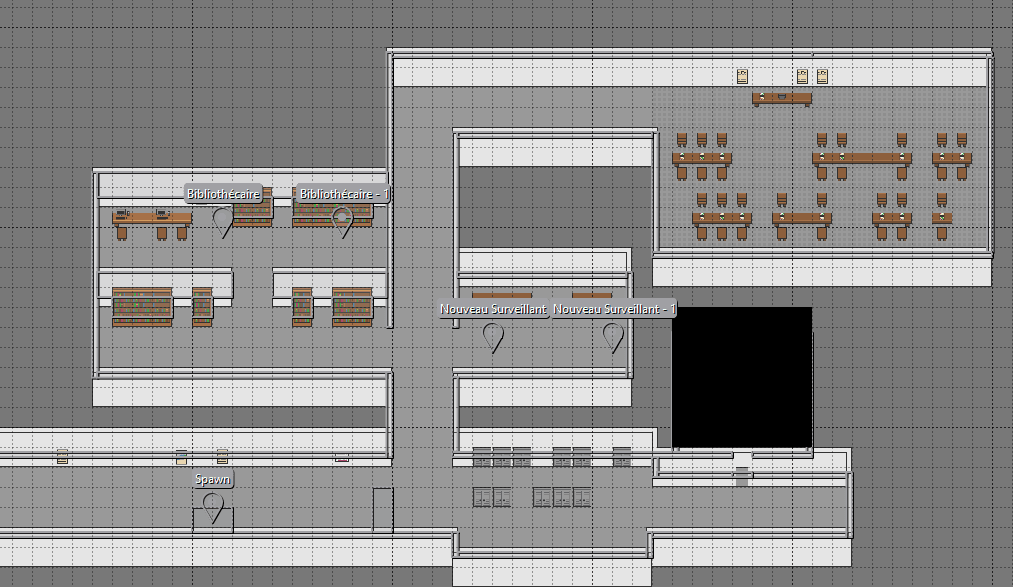
Task: Click the leftmost poster on classroom wall
Action: click(x=742, y=76)
